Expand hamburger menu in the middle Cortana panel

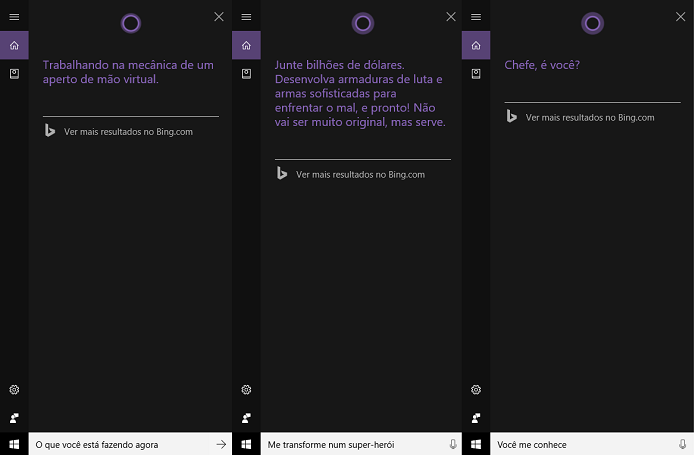pyautogui.click(x=246, y=17)
